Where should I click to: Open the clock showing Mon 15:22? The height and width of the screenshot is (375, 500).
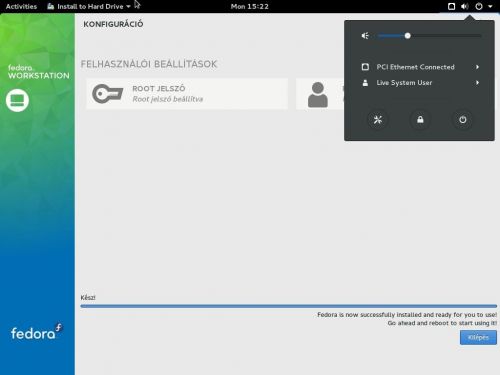tap(250, 6)
